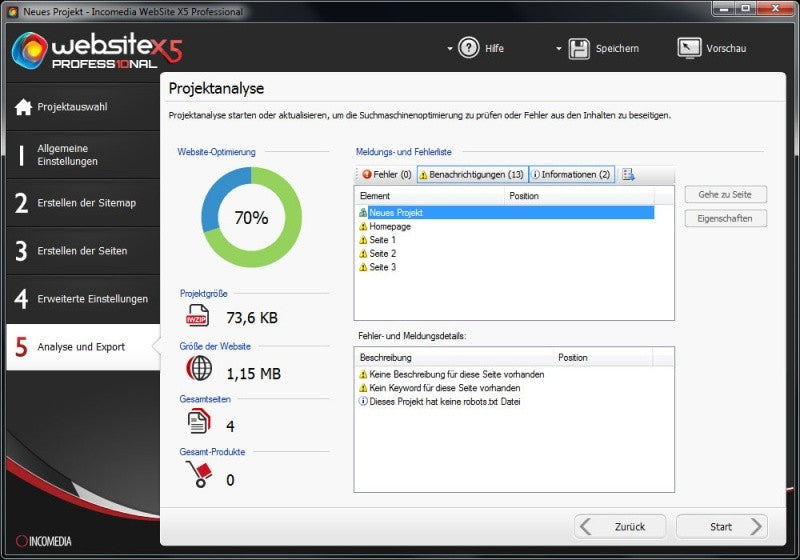This screenshot has width=800, height=560.
Task: Click the globe website size icon
Action: [199, 368]
